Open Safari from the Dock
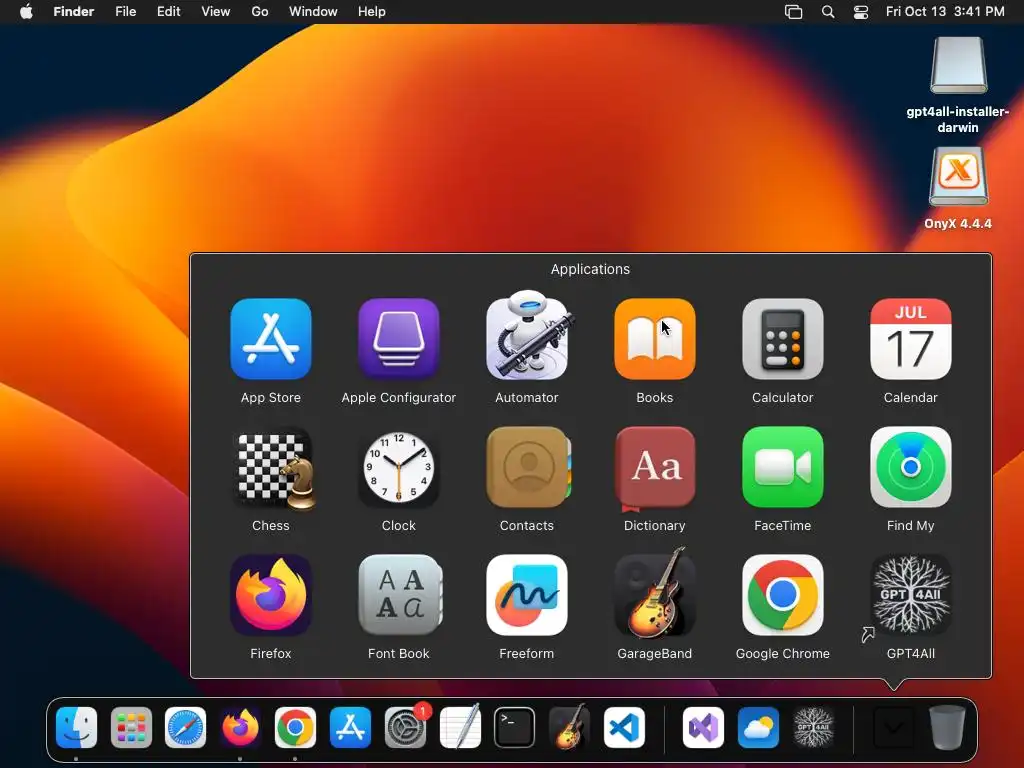 185,727
